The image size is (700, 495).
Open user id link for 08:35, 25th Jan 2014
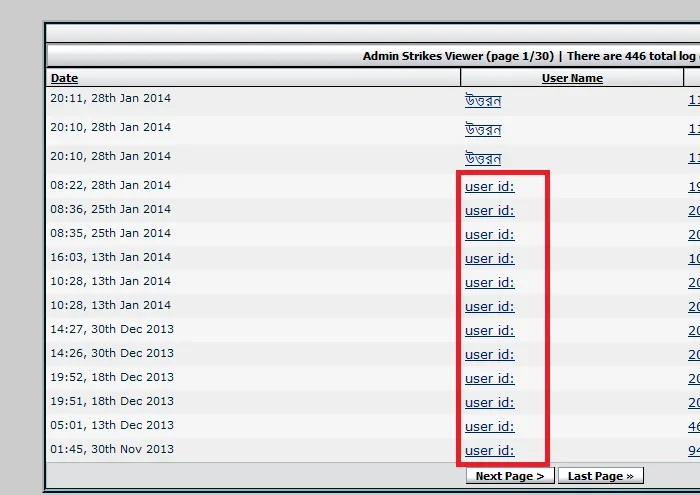pyautogui.click(x=490, y=235)
